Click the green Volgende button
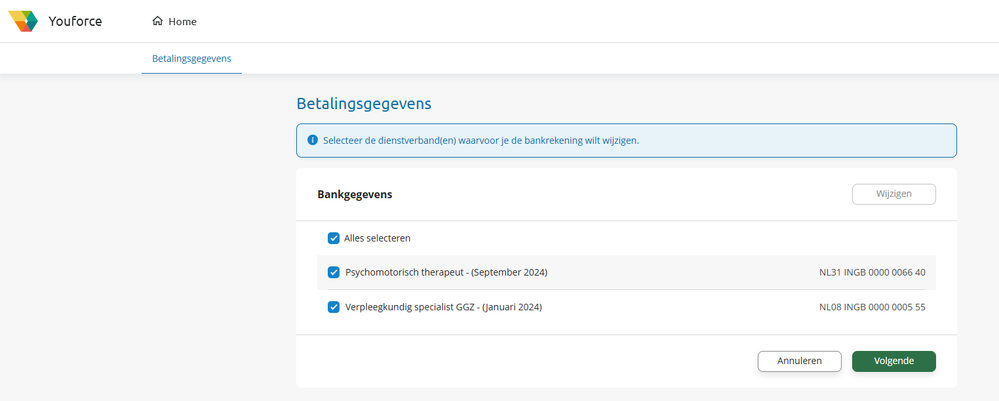The height and width of the screenshot is (401, 999). pos(894,361)
